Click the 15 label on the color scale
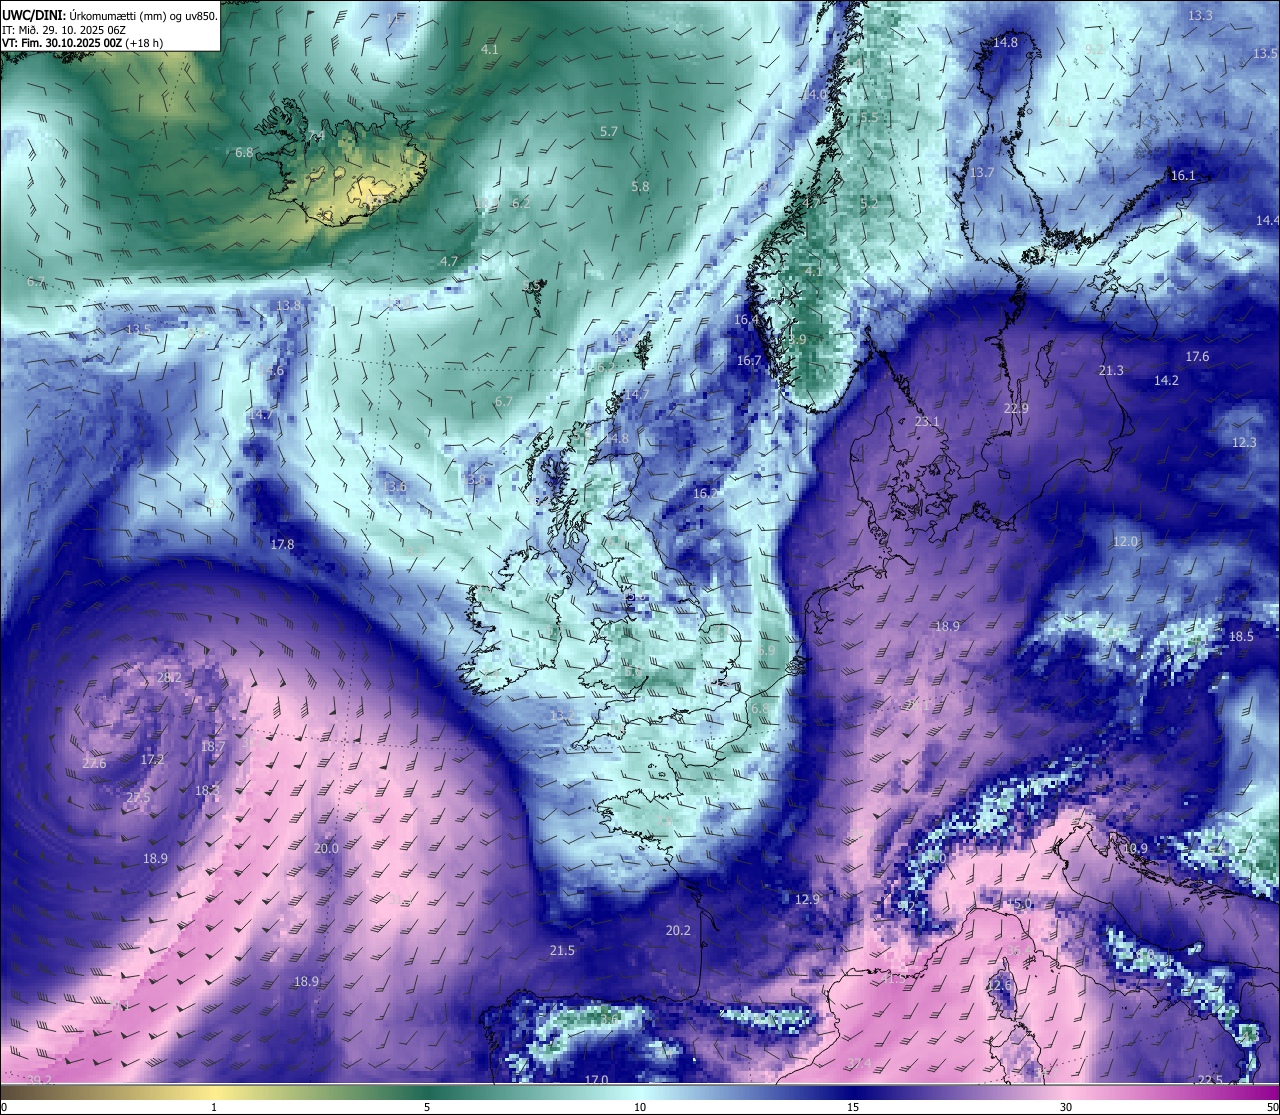Screen dimensions: 1280x1115 point(853,1107)
